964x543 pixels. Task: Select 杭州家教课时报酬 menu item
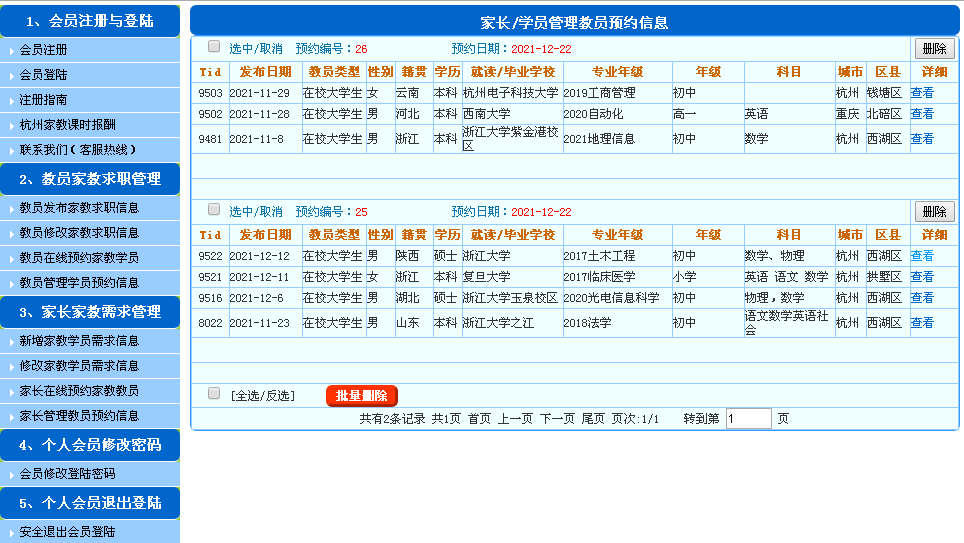[x=68, y=125]
